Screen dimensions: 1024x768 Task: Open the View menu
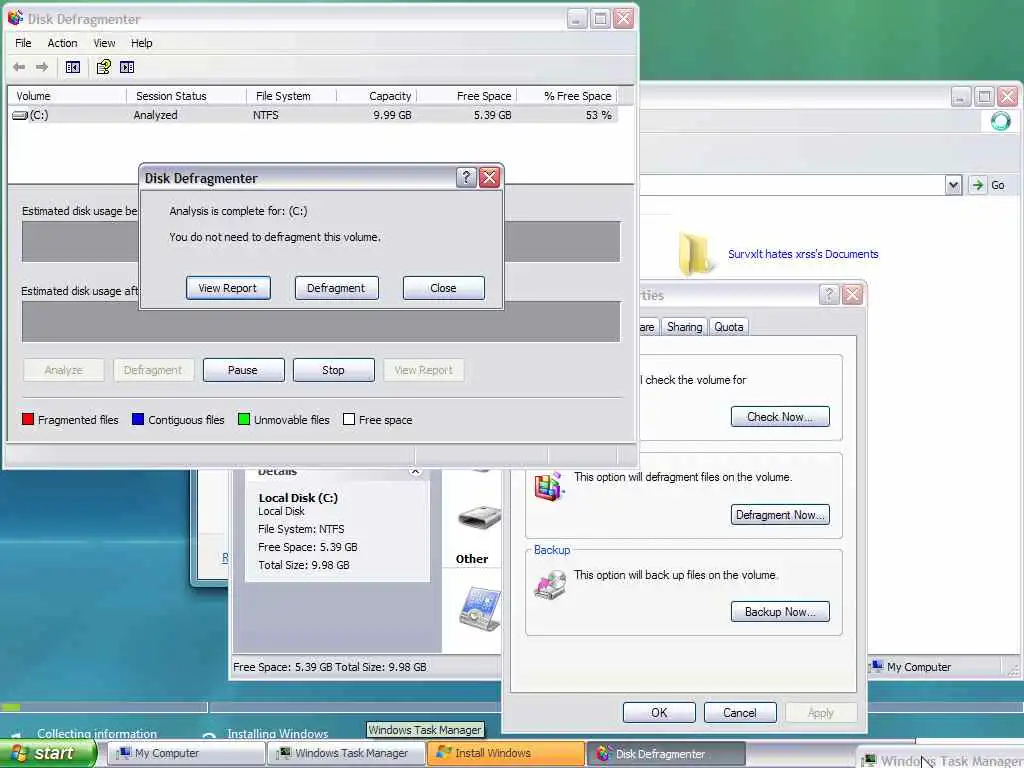104,43
